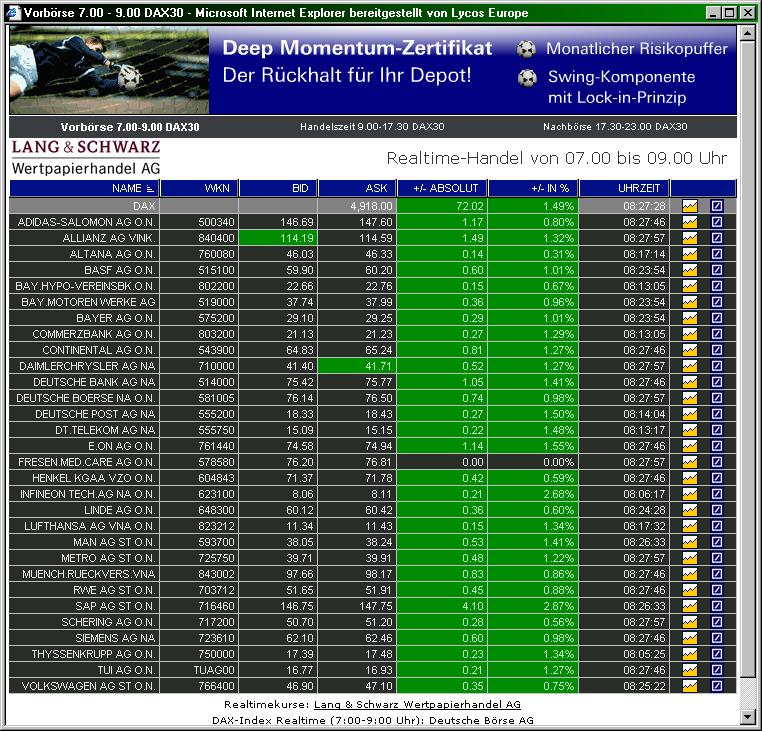Viewport: 762px width, 731px height.
Task: Click SCHERING AG O.N. name cell
Action: click(x=85, y=622)
